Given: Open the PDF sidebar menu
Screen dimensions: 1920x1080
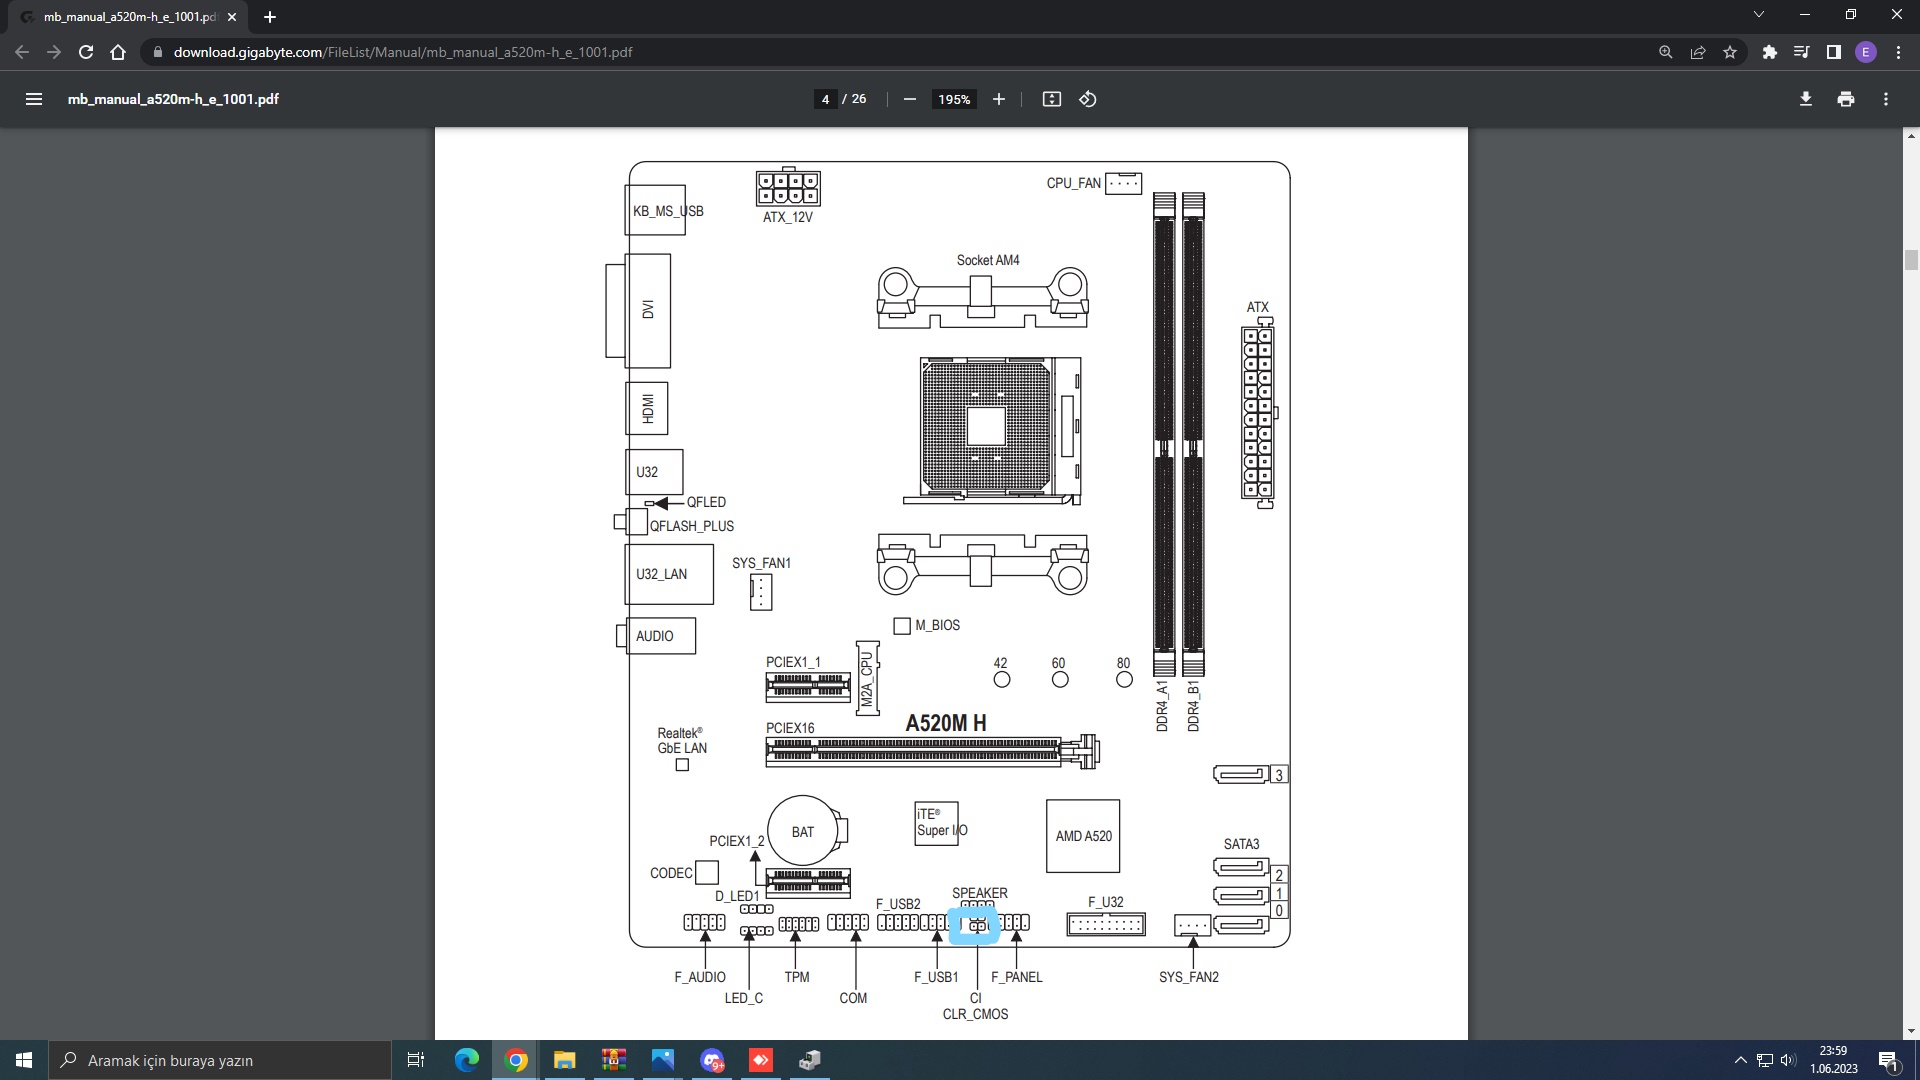Looking at the screenshot, I should [x=34, y=99].
